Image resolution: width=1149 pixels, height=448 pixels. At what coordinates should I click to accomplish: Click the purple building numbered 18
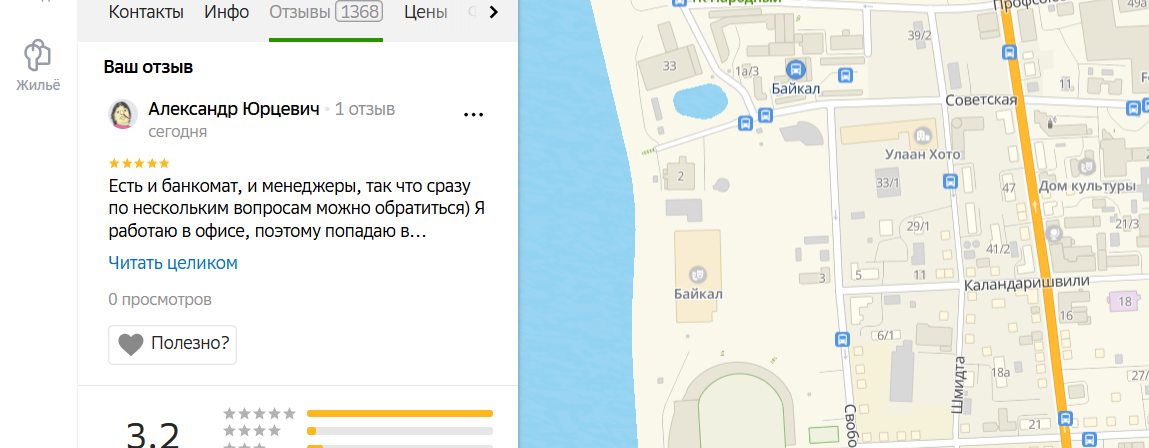1125,301
